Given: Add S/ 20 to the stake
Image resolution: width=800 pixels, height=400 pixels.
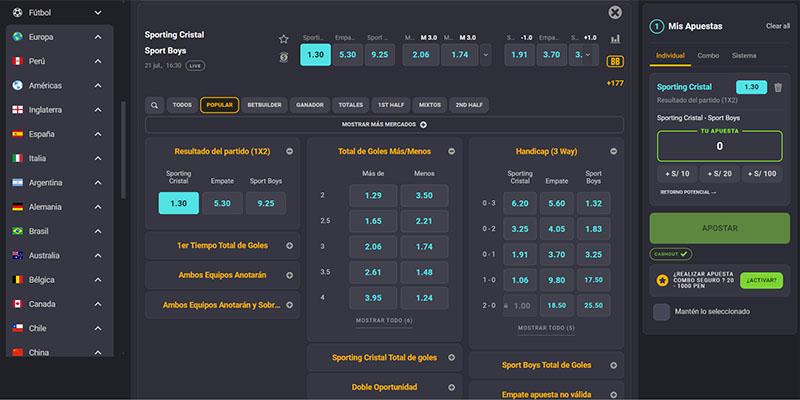Looking at the screenshot, I should tap(719, 174).
